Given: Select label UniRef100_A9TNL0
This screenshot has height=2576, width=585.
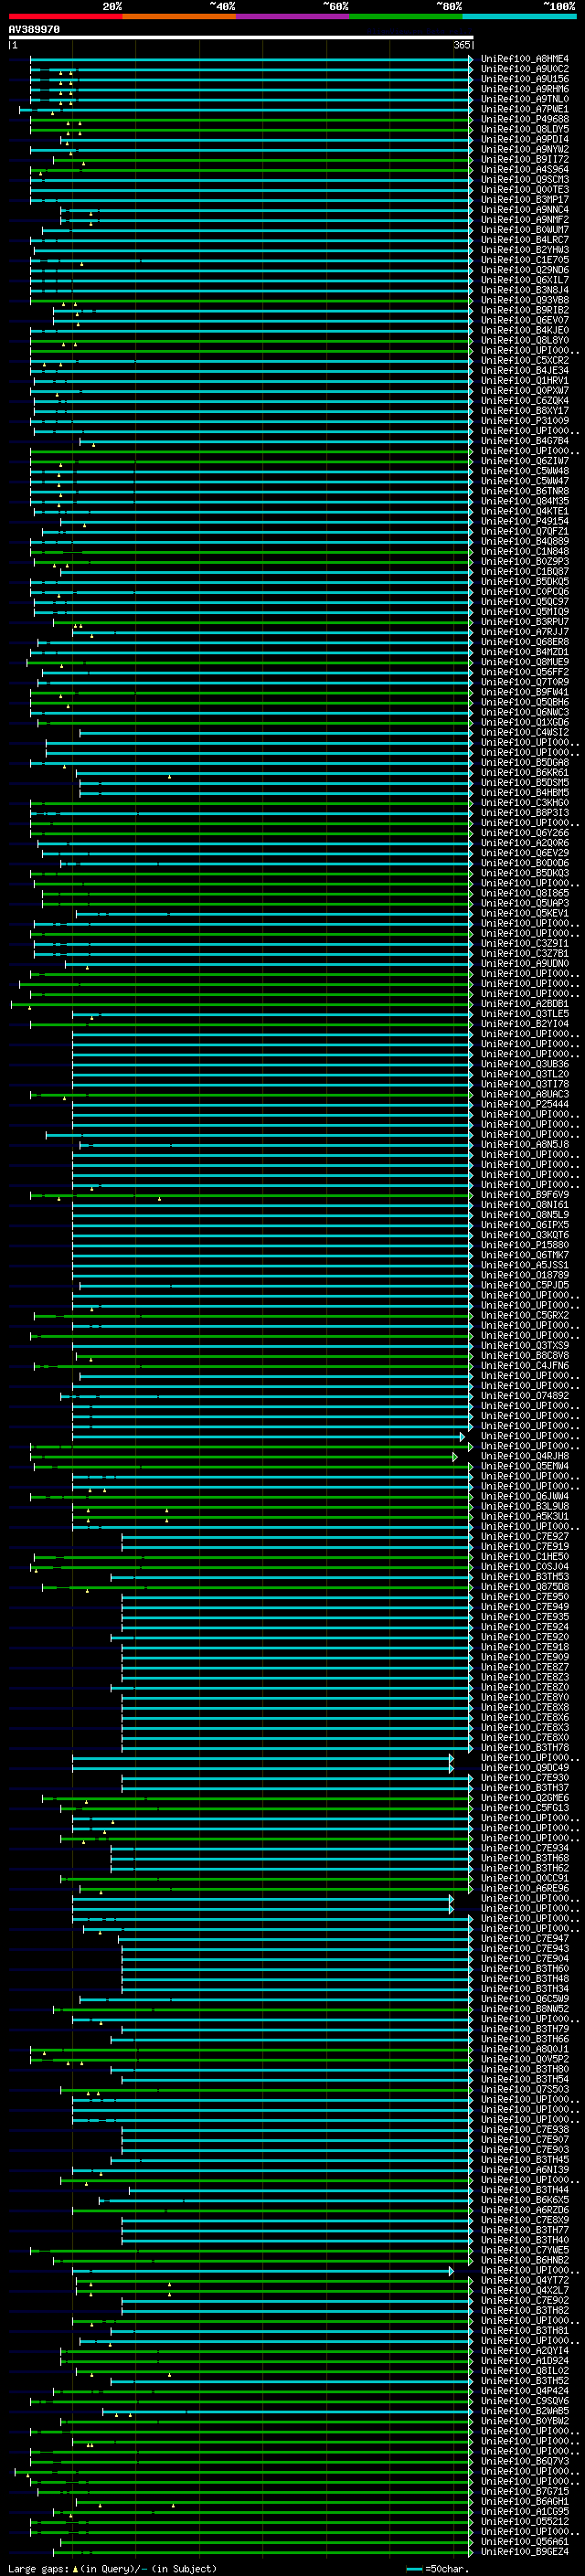Looking at the screenshot, I should pos(524,99).
